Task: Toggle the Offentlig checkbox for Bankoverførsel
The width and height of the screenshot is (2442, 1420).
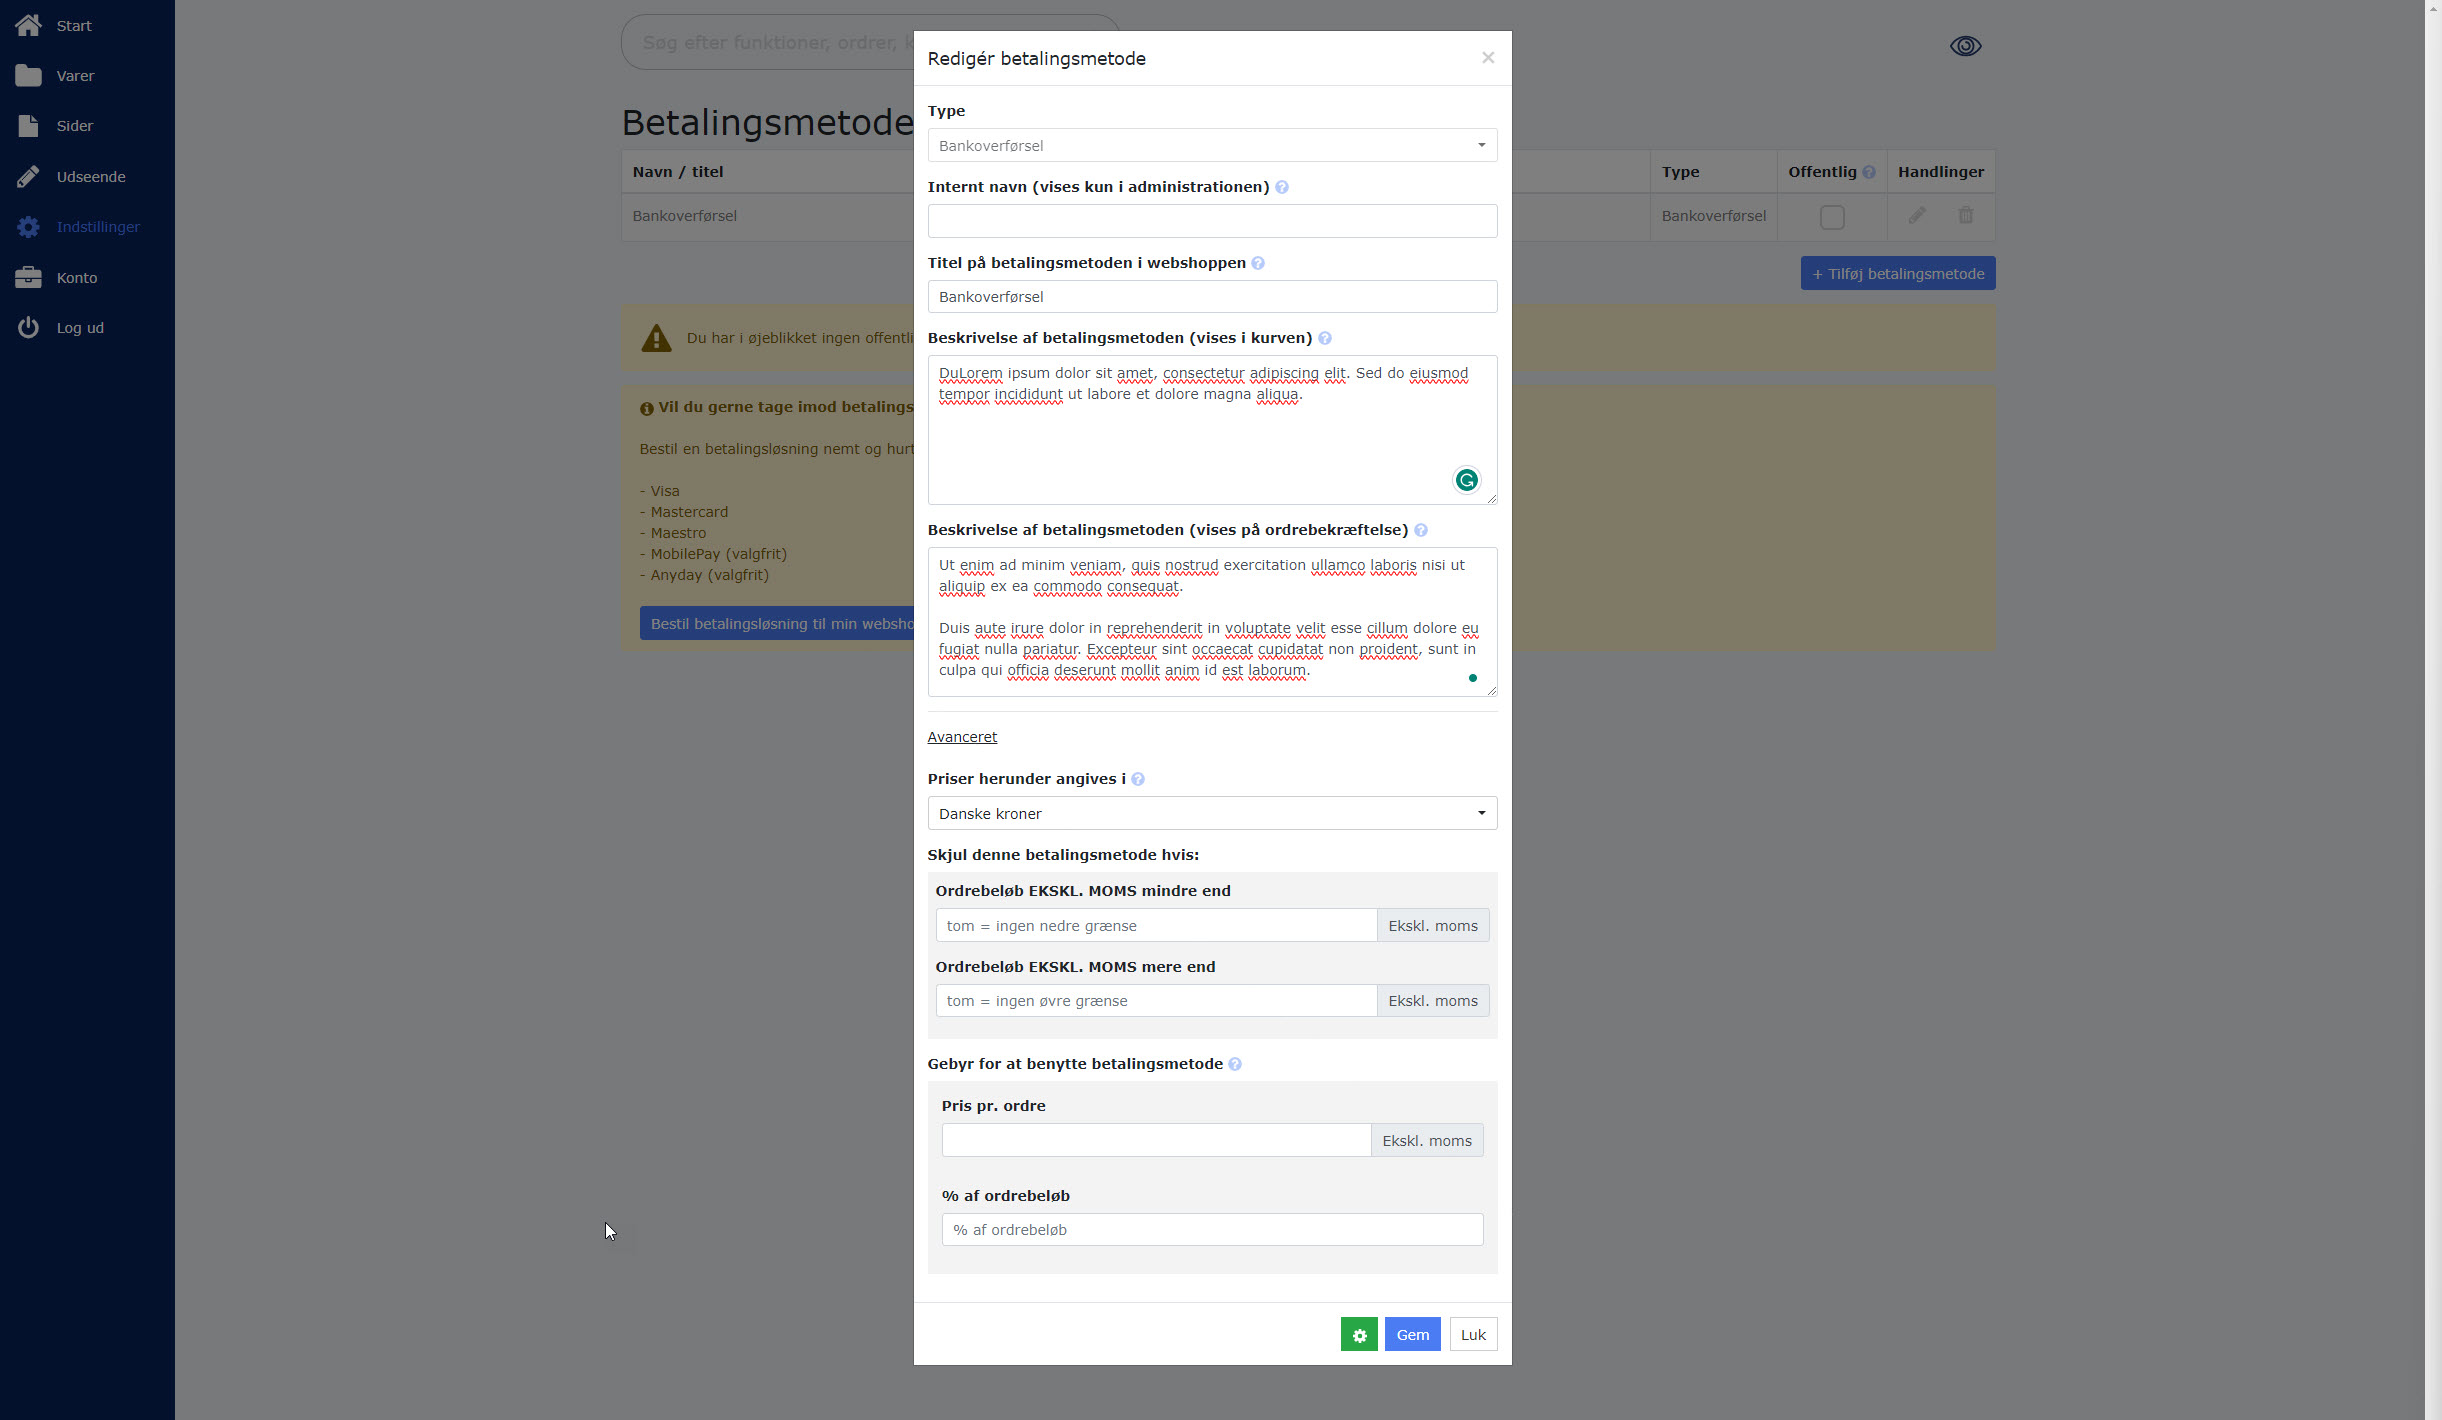Action: tap(1831, 217)
